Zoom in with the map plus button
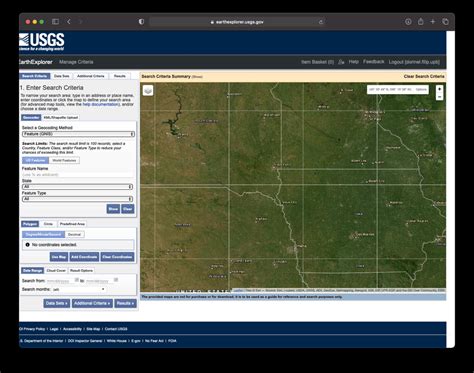Image resolution: width=474 pixels, height=373 pixels. click(x=439, y=89)
